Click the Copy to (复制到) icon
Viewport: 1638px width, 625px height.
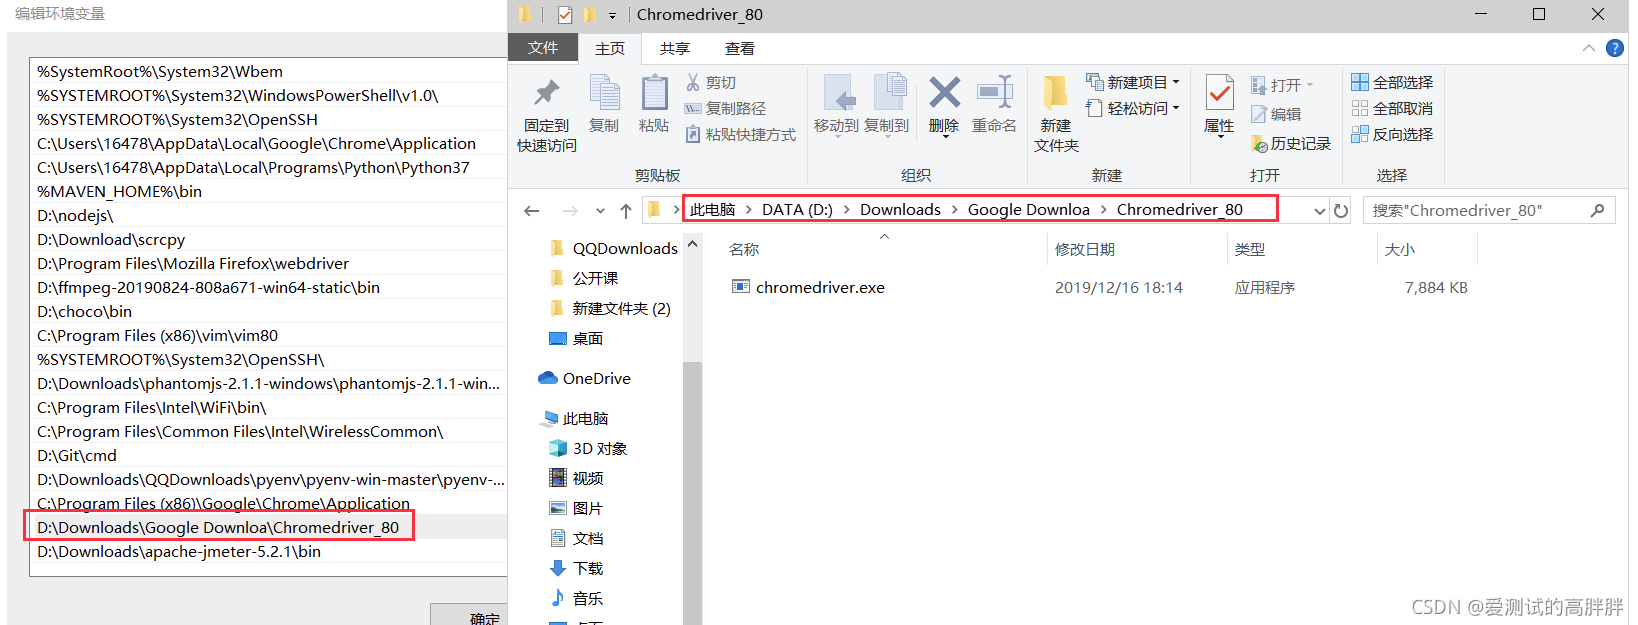coord(888,93)
